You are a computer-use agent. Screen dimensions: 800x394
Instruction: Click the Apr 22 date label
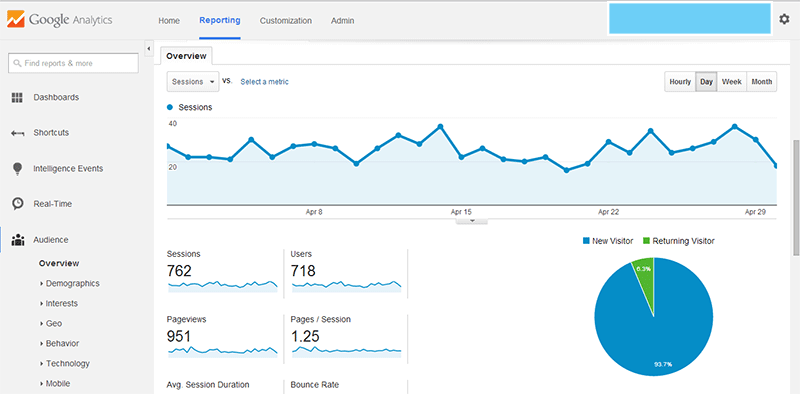609,212
